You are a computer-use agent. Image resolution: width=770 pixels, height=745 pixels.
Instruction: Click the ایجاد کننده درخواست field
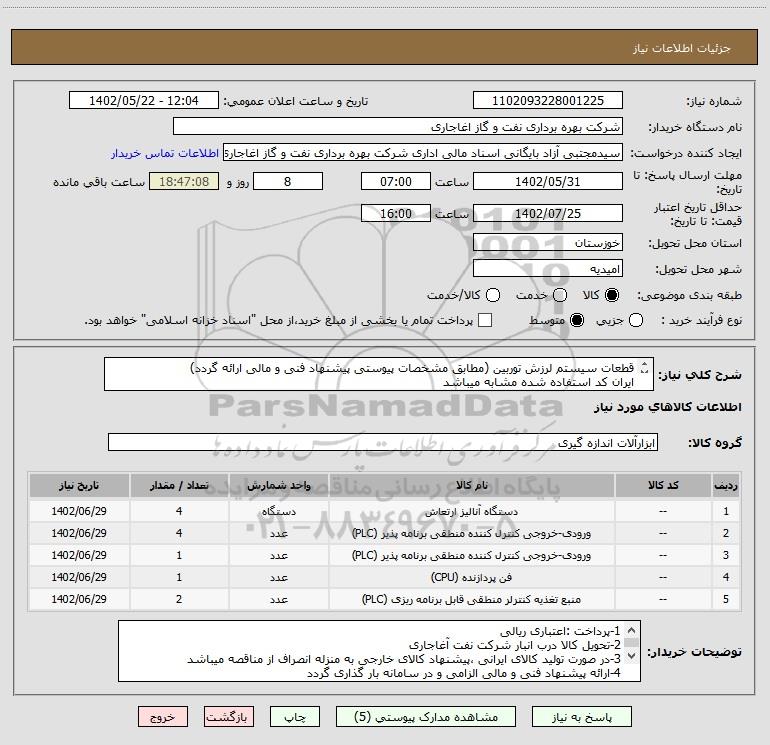click(x=423, y=153)
